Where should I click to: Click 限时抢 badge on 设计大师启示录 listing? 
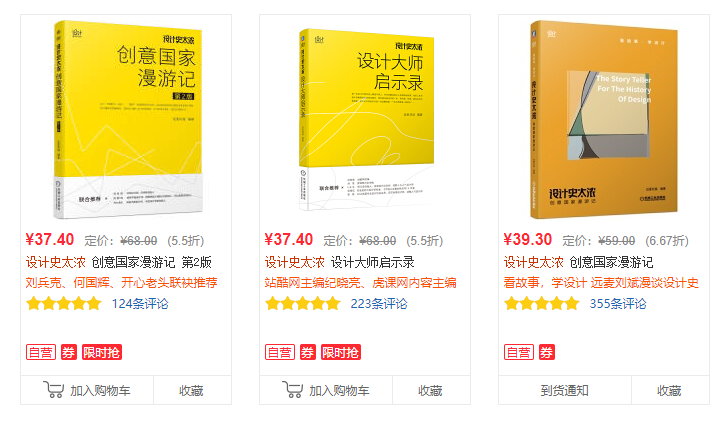point(341,352)
